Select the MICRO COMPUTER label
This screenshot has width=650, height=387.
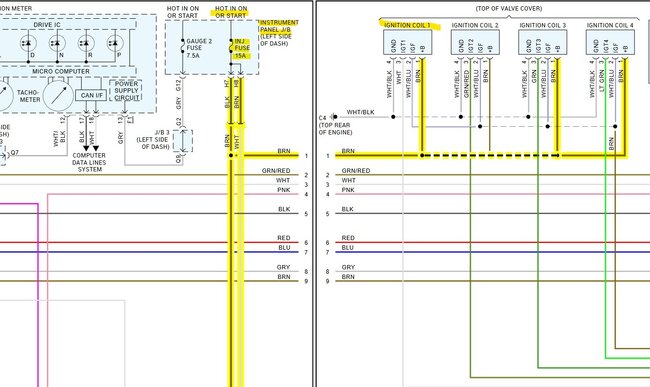pyautogui.click(x=61, y=71)
